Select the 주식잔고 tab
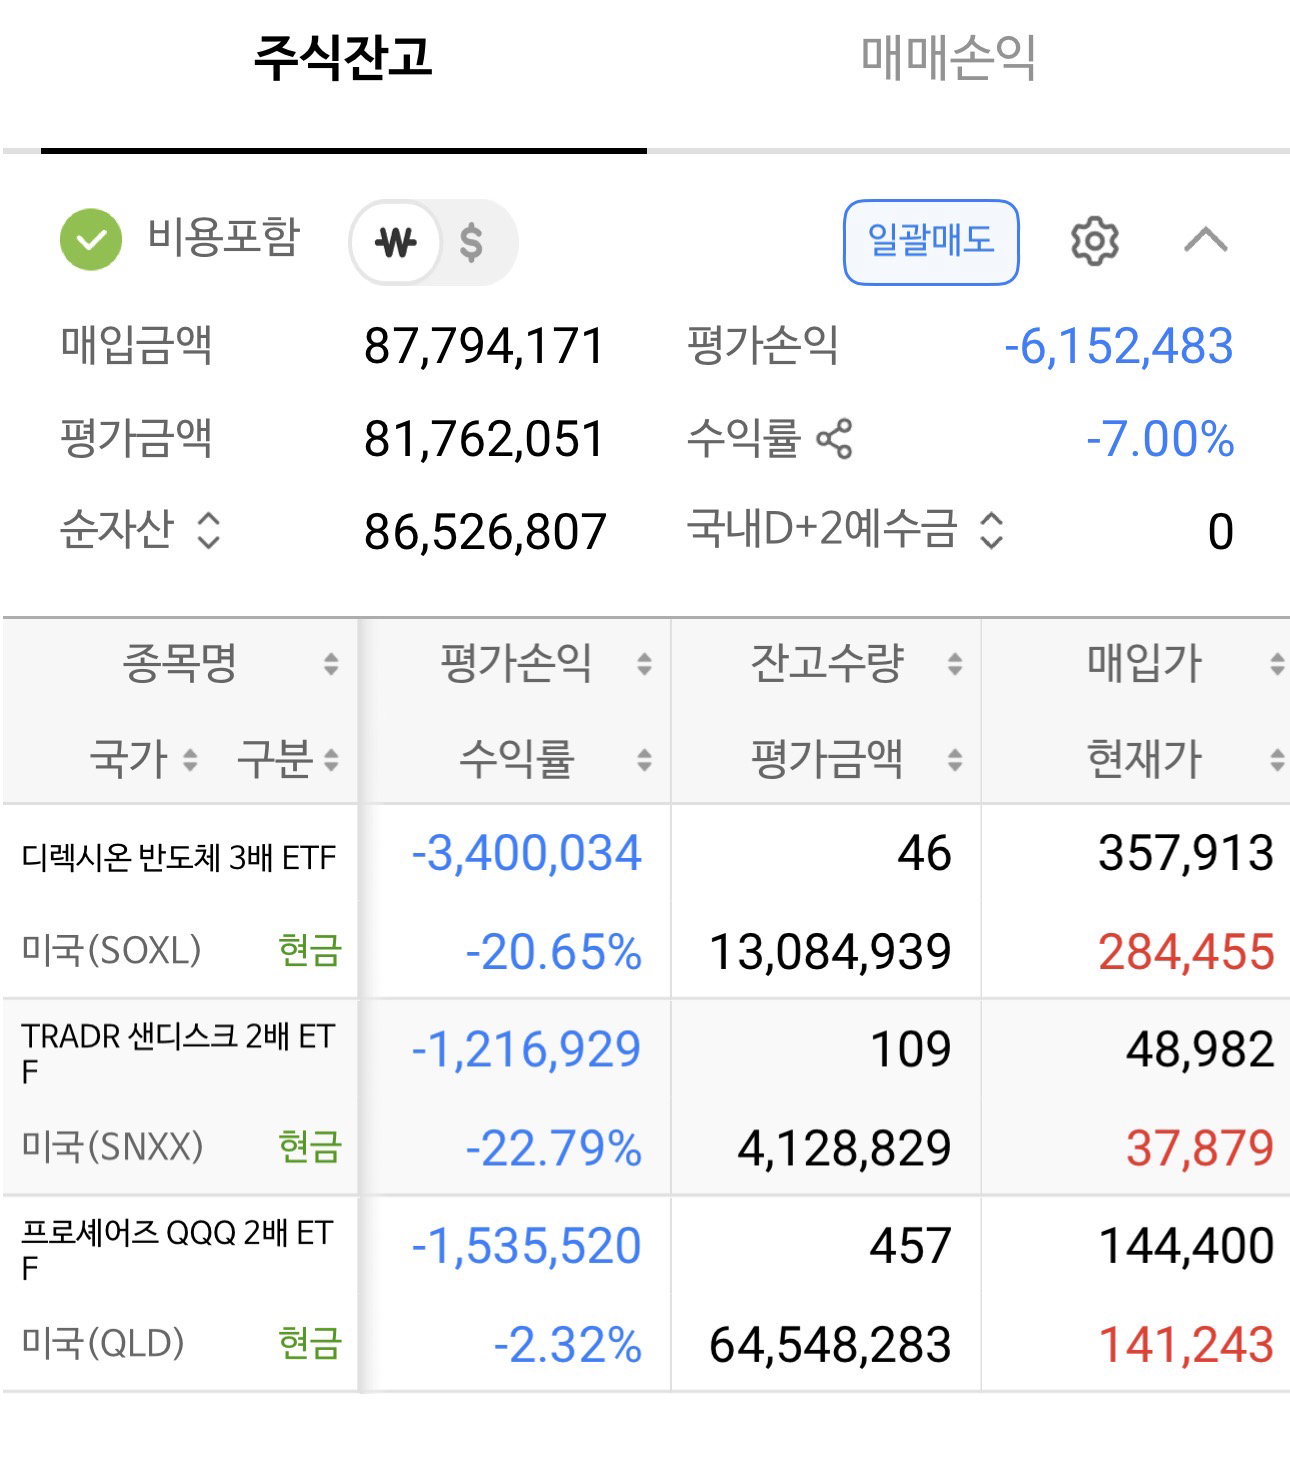Viewport: 1290px width, 1458px height. click(343, 58)
